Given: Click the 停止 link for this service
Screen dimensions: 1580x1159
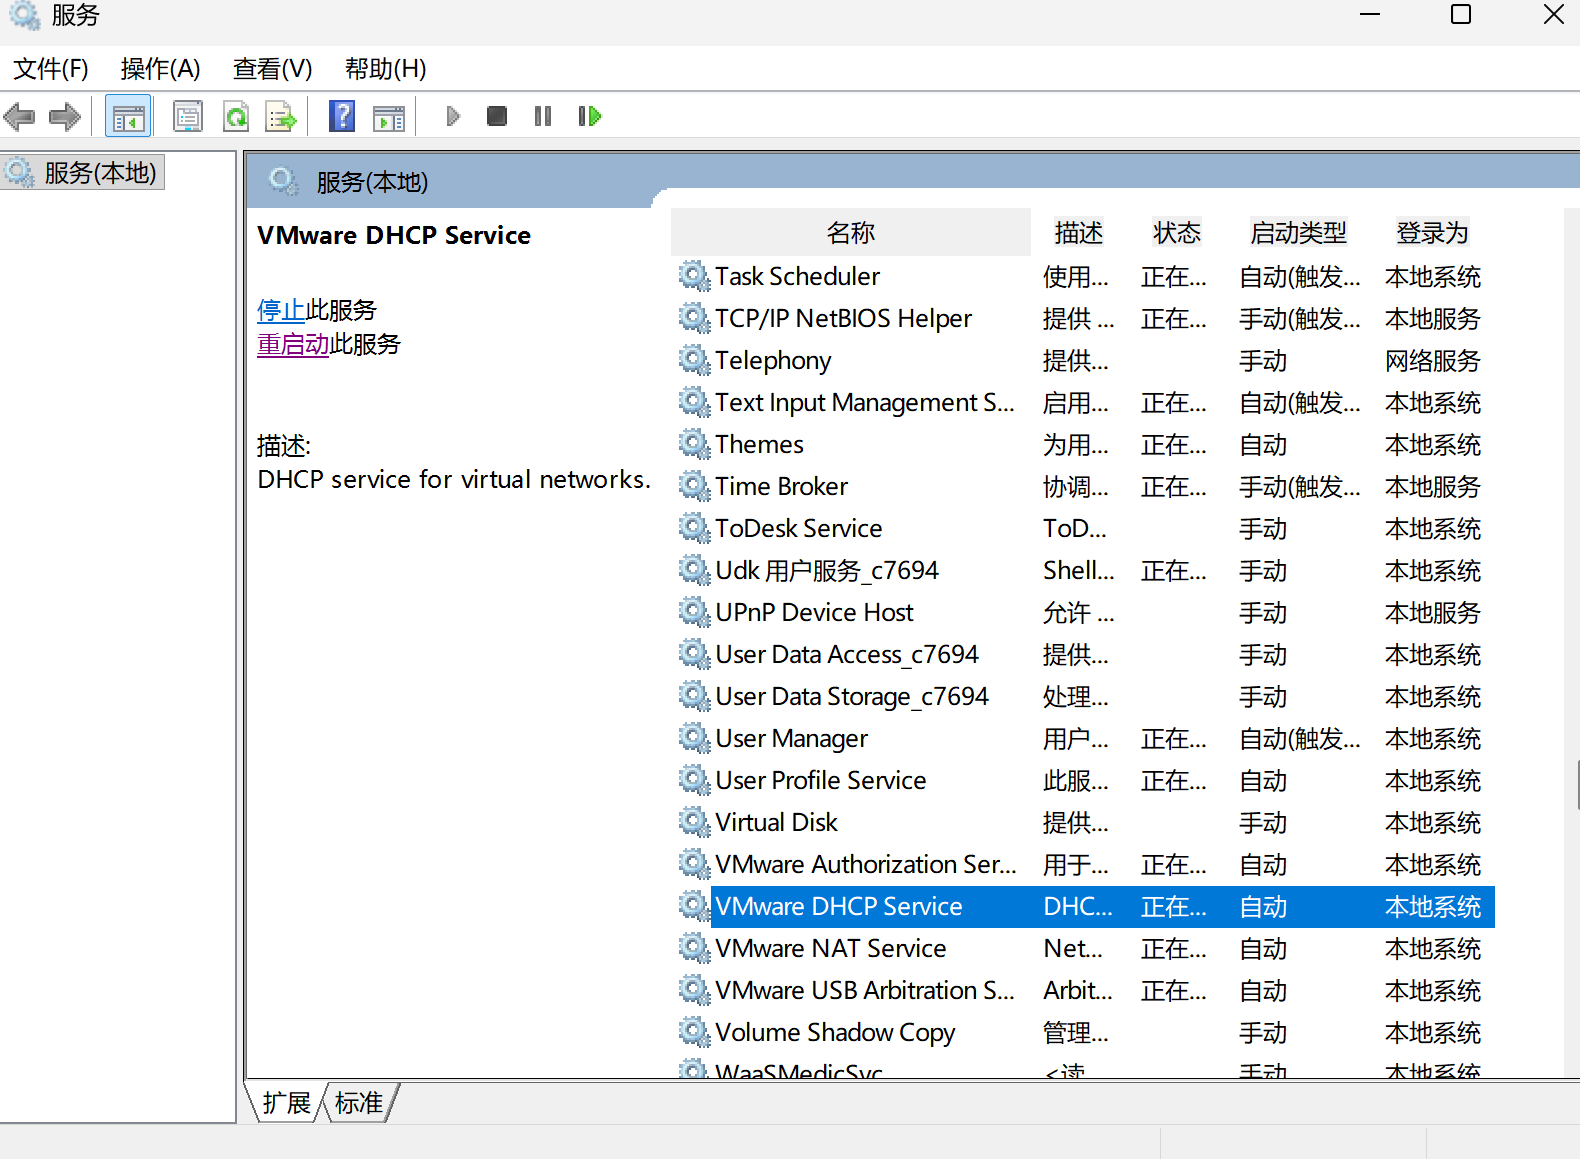Looking at the screenshot, I should 281,311.
